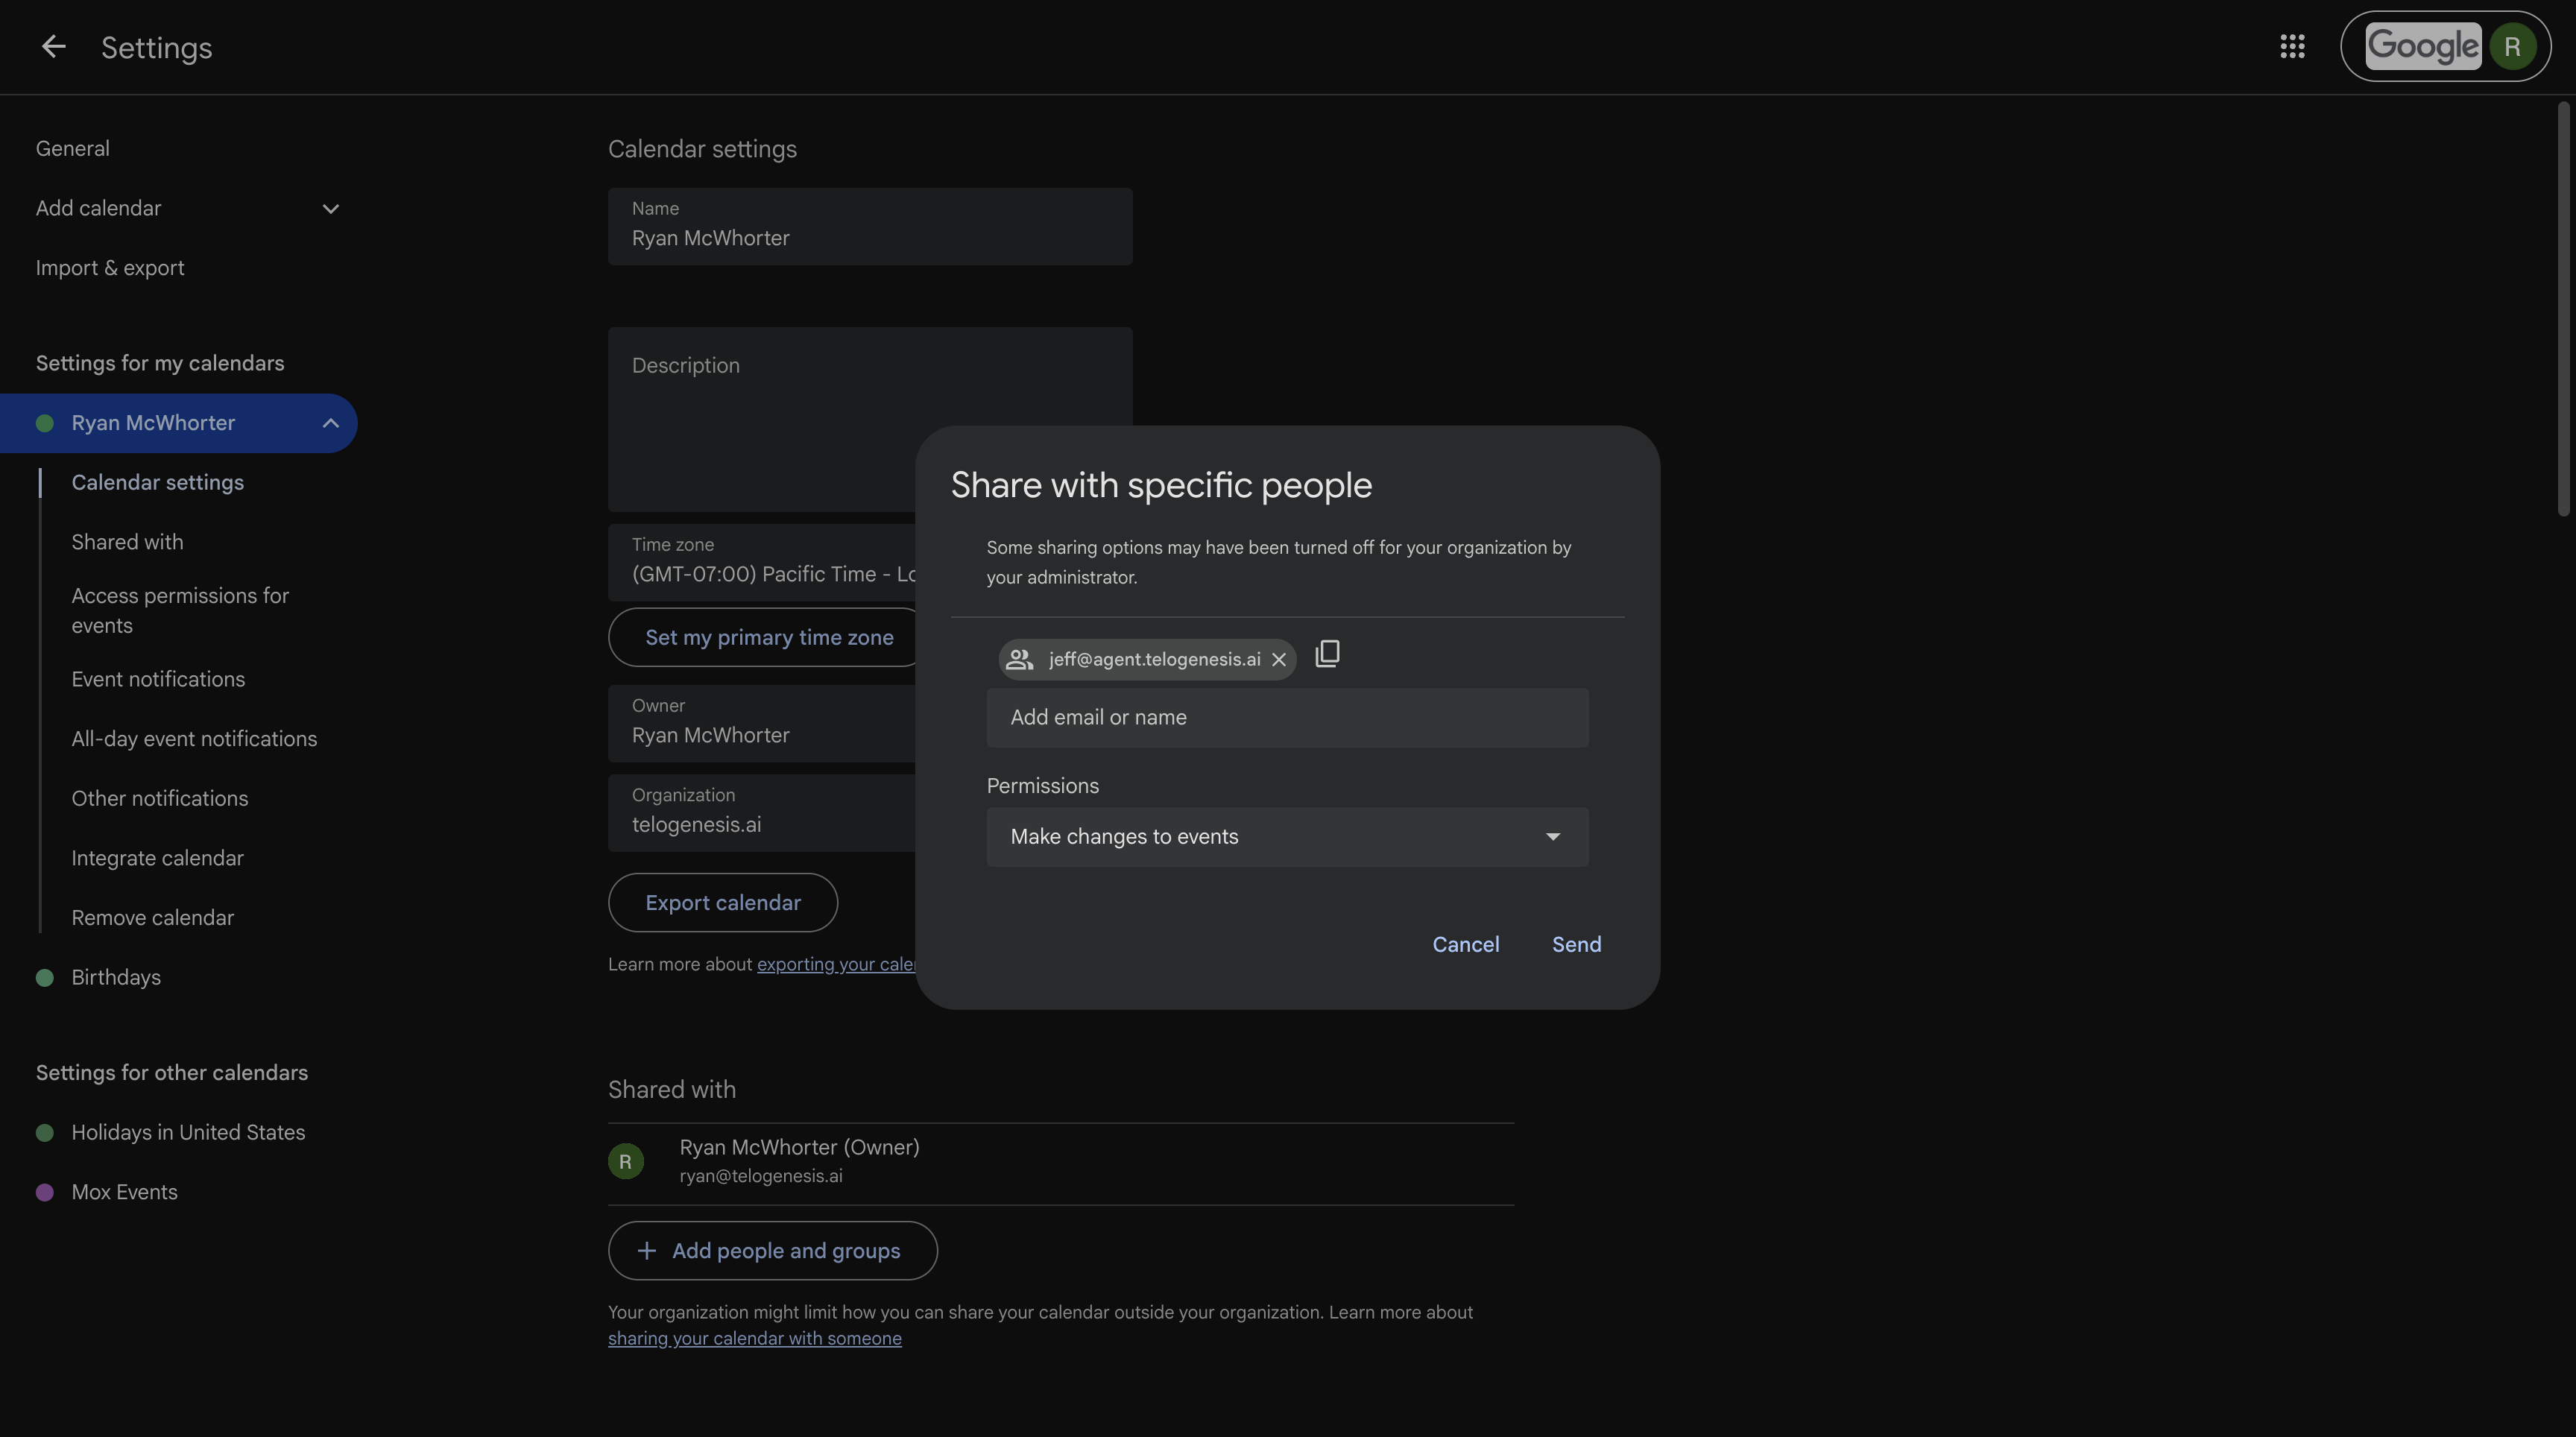
Task: Click the back arrow to exit Settings
Action: (x=53, y=47)
